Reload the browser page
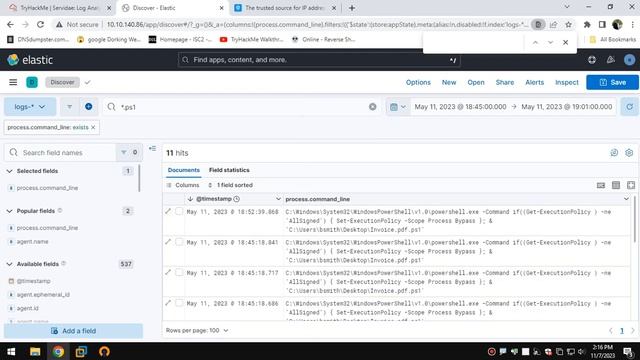This screenshot has width=640, height=360. coord(40,24)
